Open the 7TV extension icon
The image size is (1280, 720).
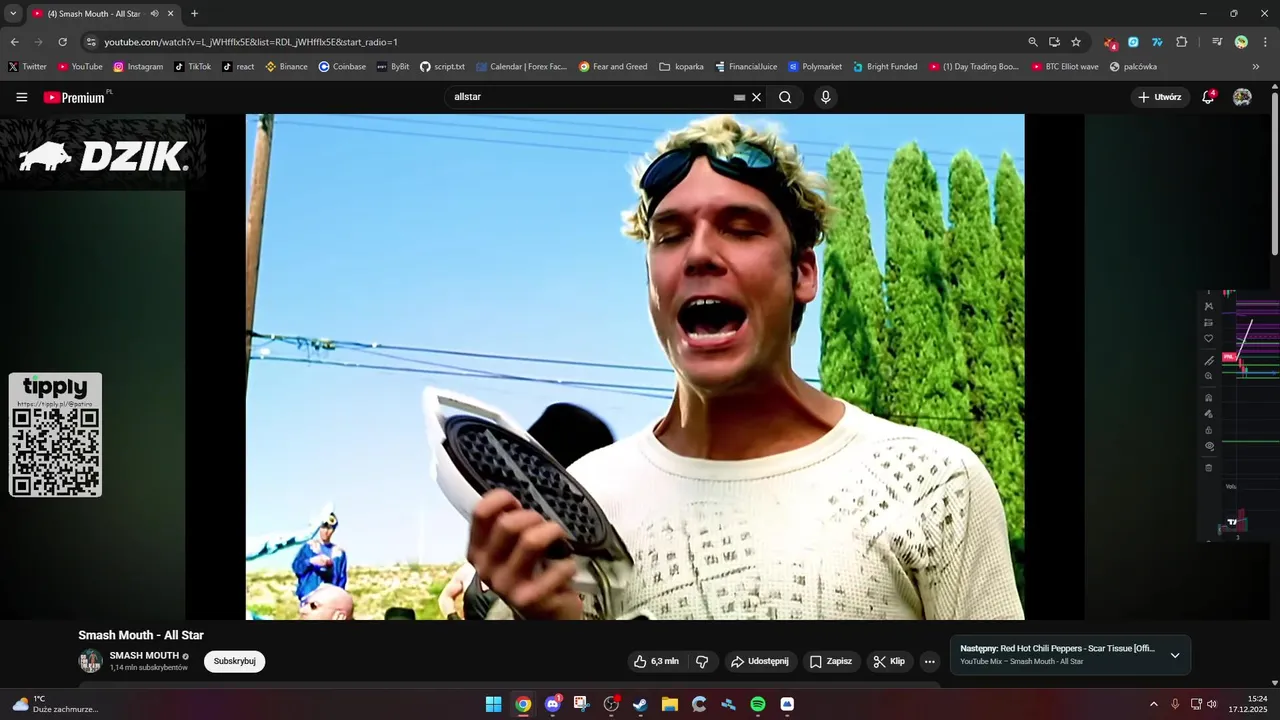click(x=1157, y=42)
